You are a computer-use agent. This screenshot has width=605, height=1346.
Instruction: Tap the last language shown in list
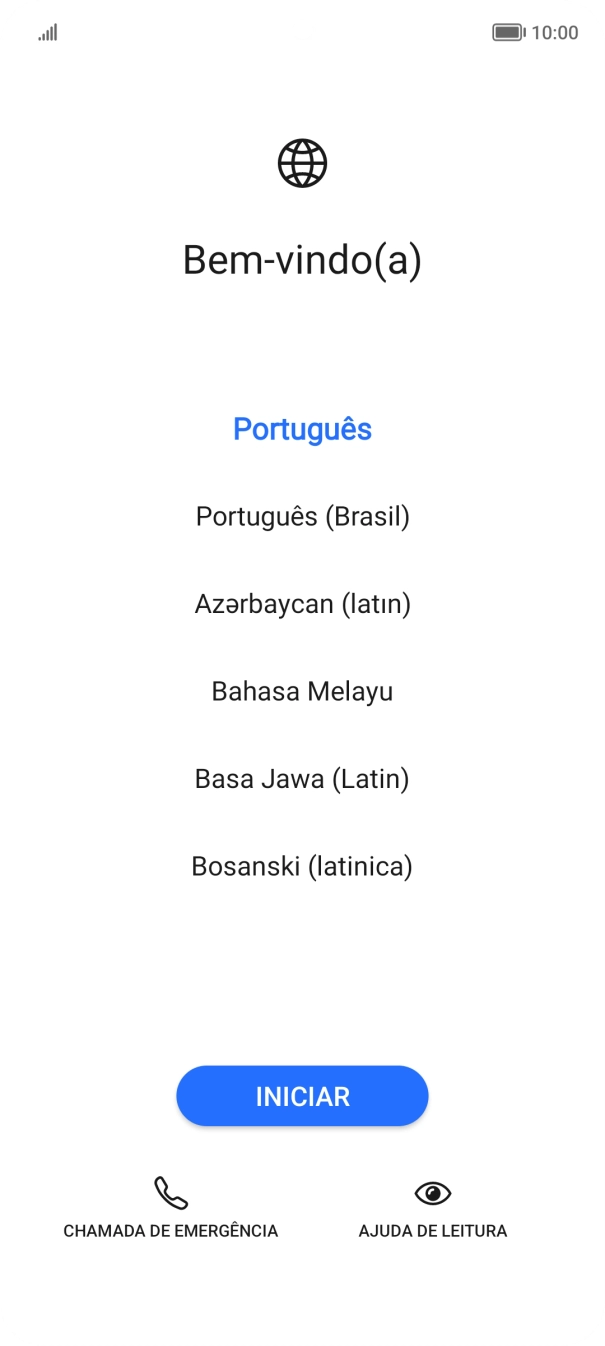click(302, 866)
